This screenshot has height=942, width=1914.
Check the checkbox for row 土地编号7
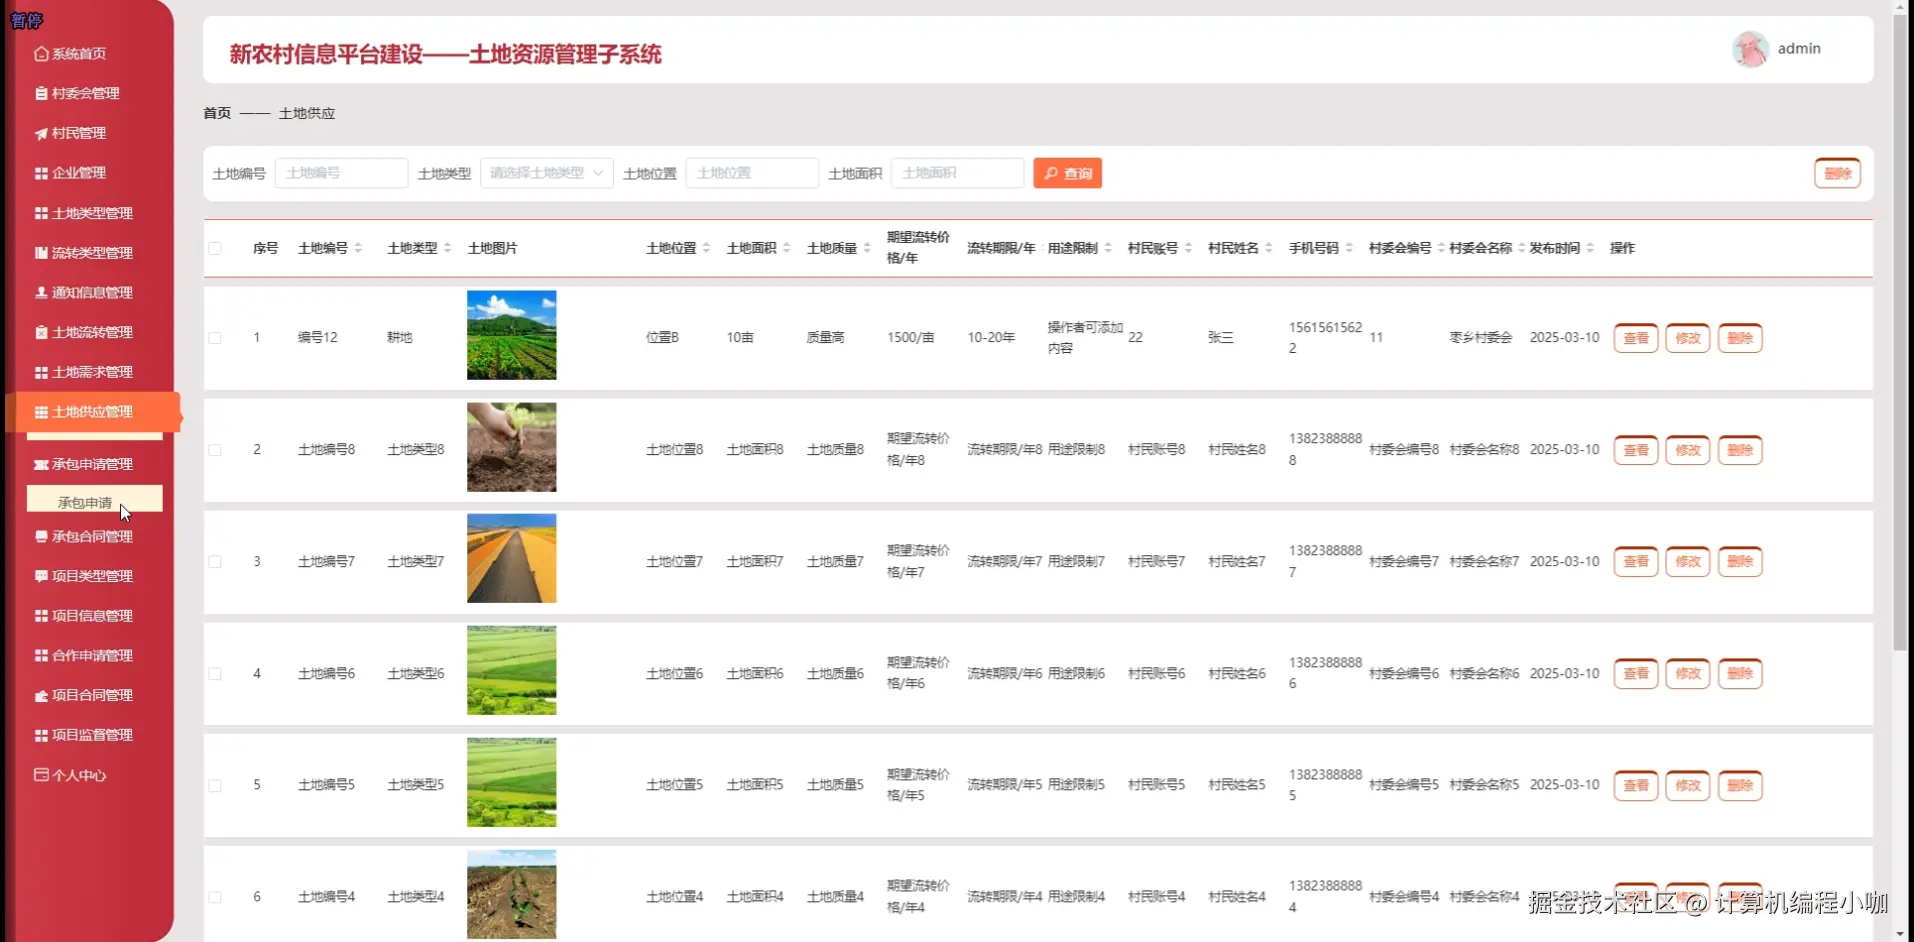pyautogui.click(x=215, y=562)
